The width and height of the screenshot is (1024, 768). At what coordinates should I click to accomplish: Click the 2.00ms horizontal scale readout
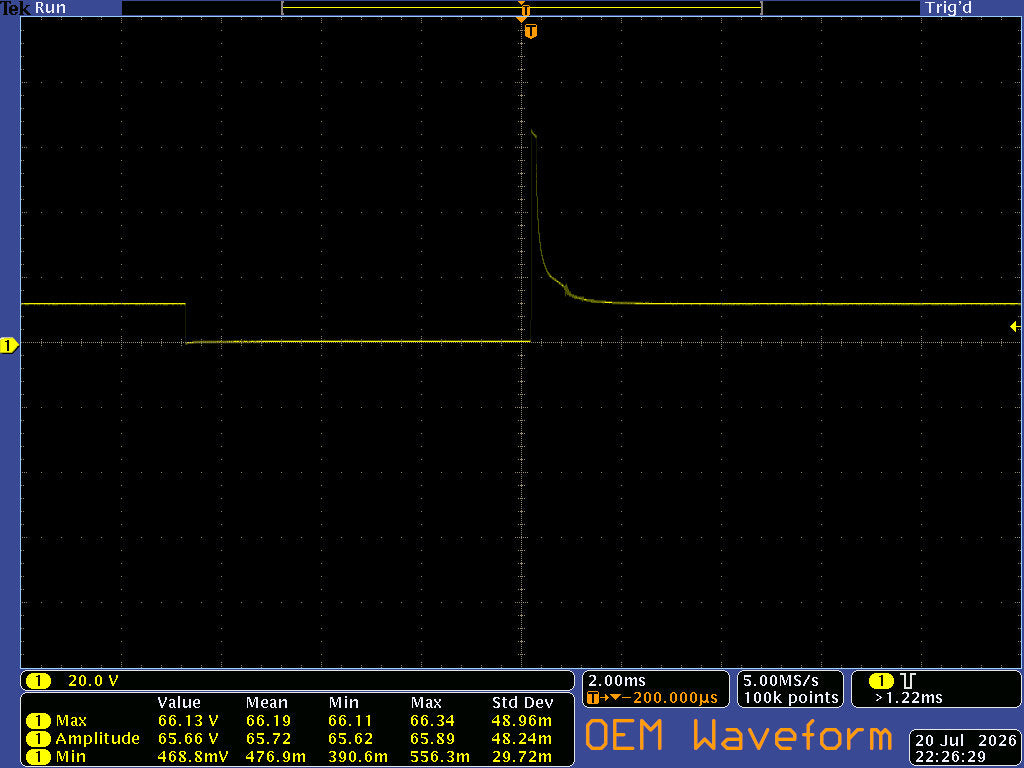(x=617, y=681)
